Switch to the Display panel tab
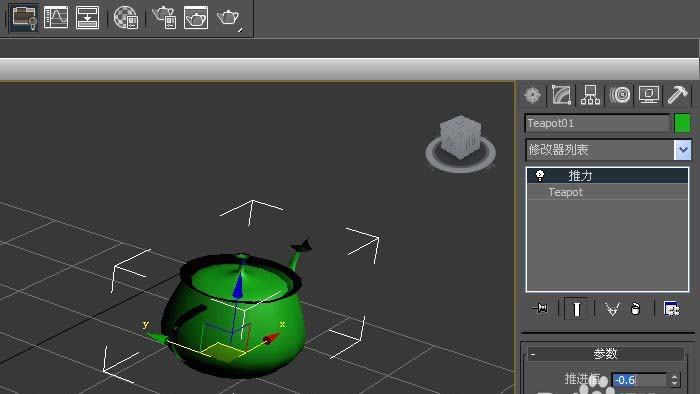 (649, 95)
